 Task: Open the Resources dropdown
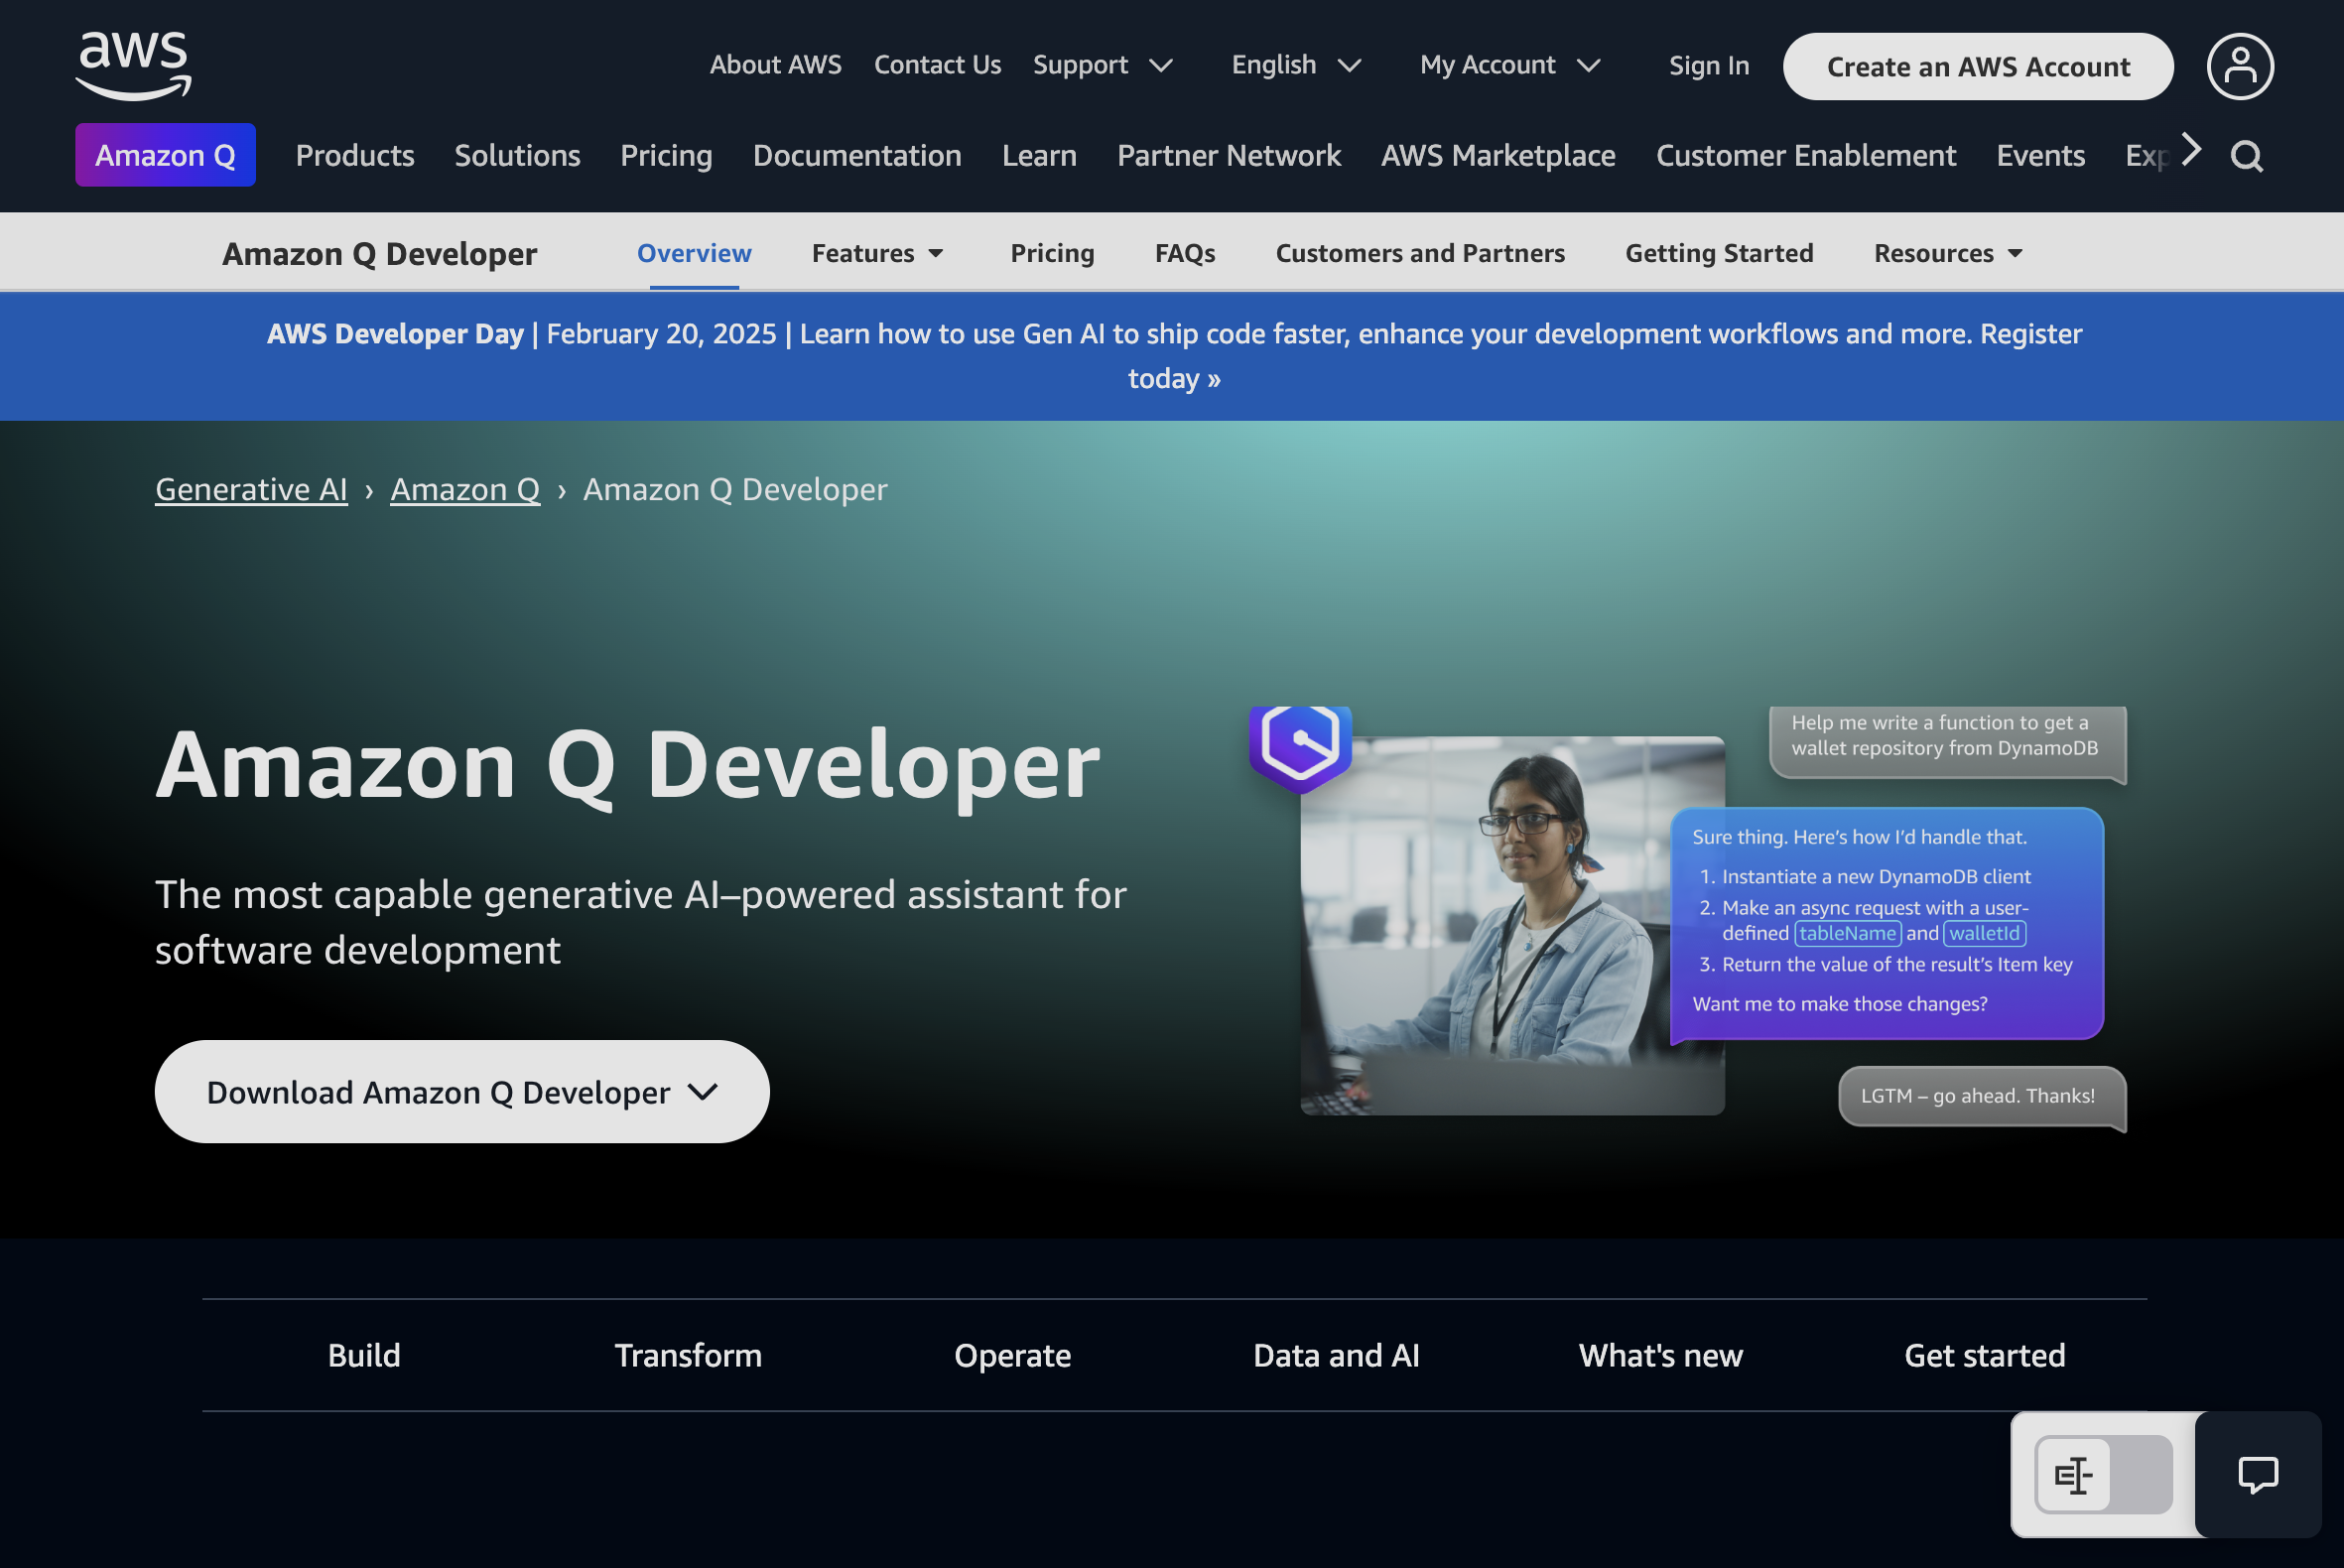pyautogui.click(x=1948, y=253)
